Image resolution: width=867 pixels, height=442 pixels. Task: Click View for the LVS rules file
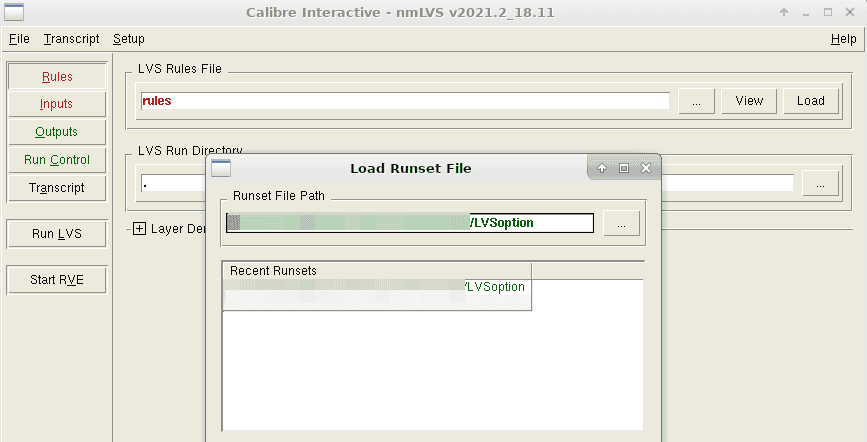click(749, 101)
